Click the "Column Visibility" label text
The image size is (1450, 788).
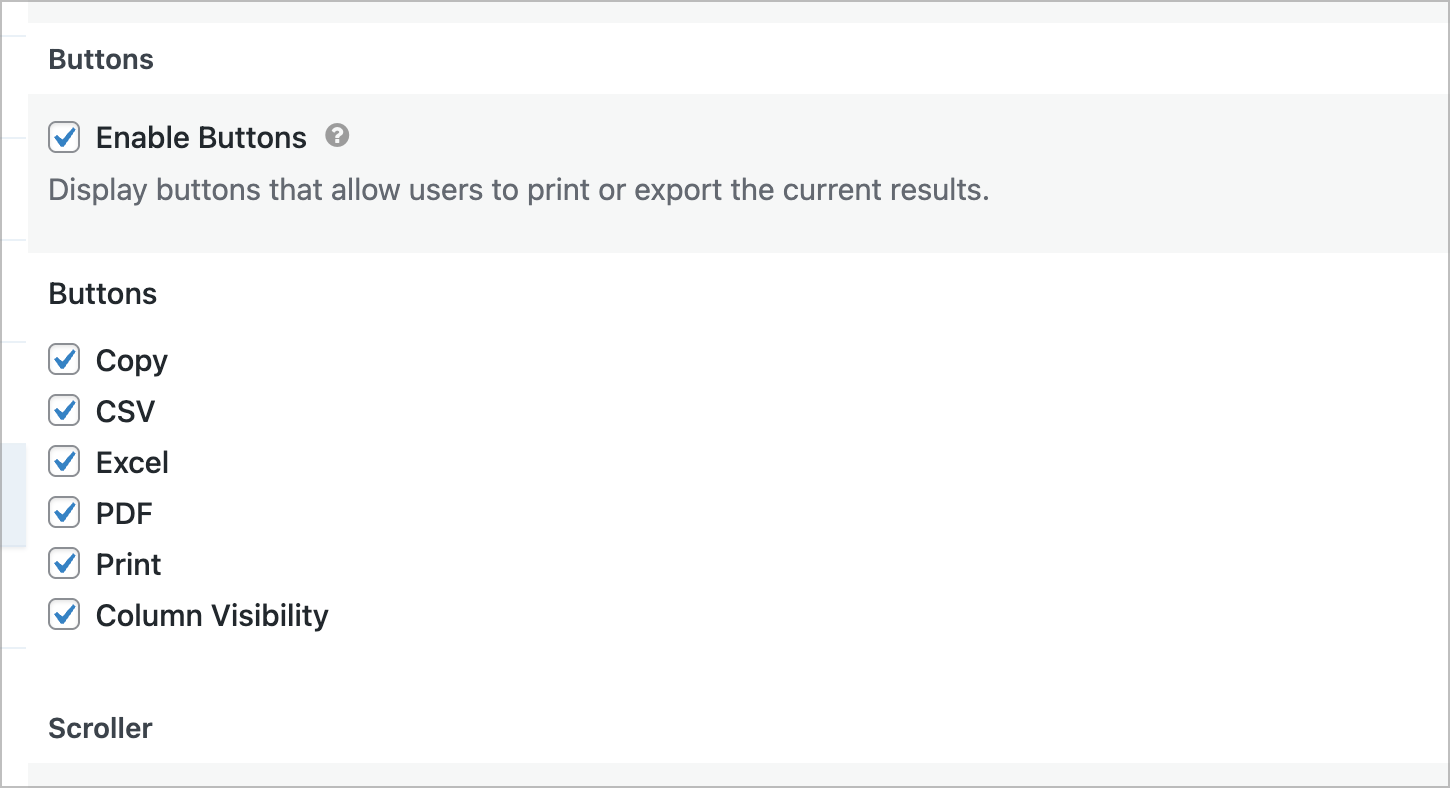click(x=212, y=616)
